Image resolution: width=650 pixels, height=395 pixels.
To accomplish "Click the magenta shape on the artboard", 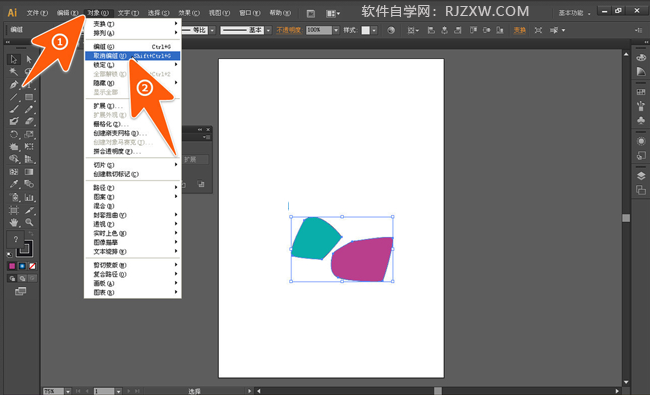I will 363,259.
